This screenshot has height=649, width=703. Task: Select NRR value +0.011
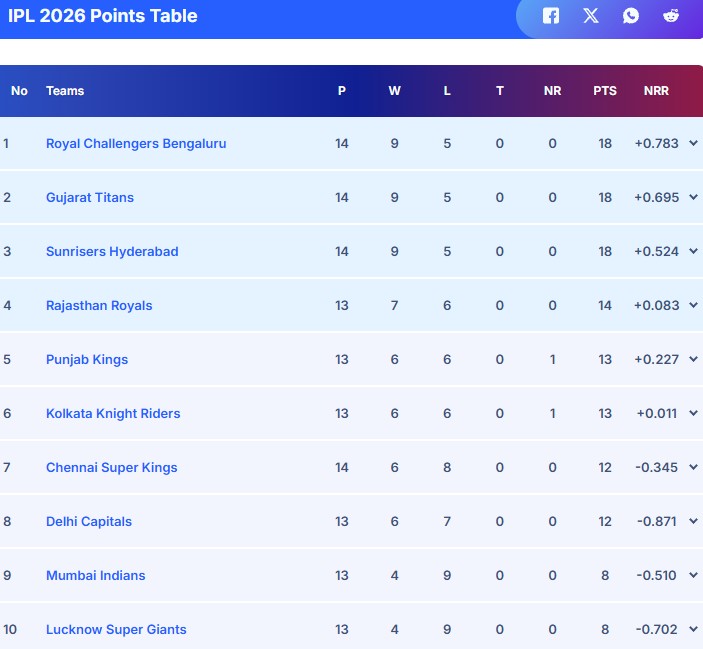click(x=657, y=413)
